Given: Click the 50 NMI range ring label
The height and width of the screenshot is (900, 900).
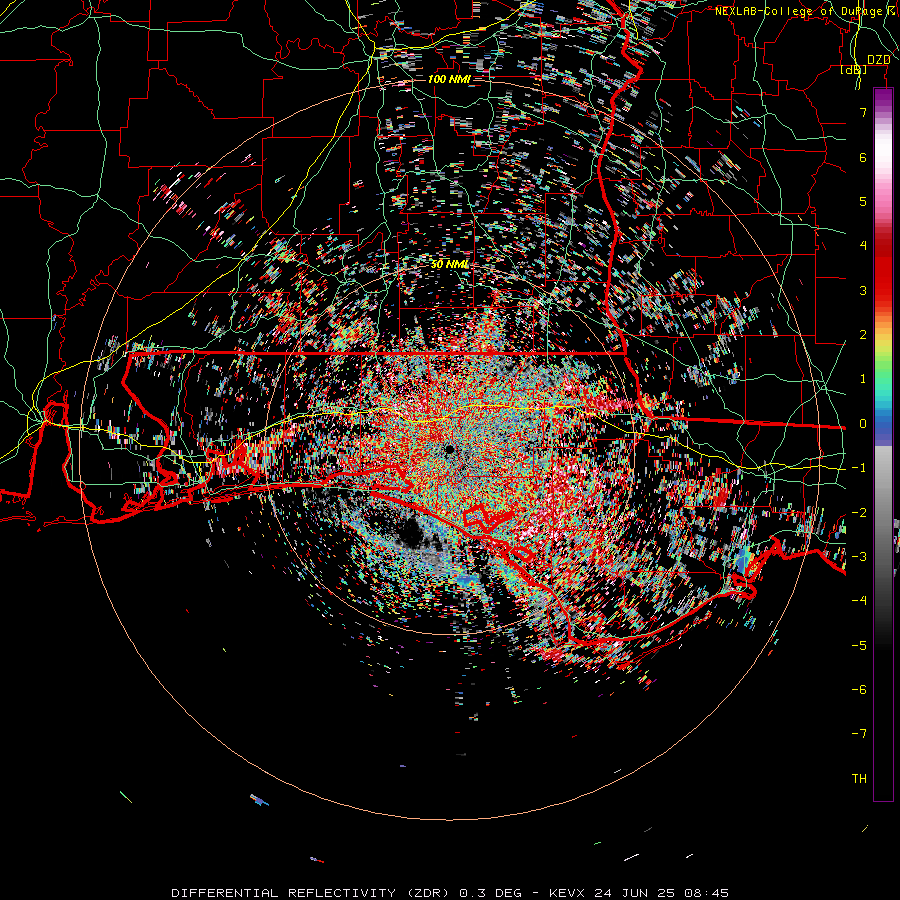Looking at the screenshot, I should (449, 265).
